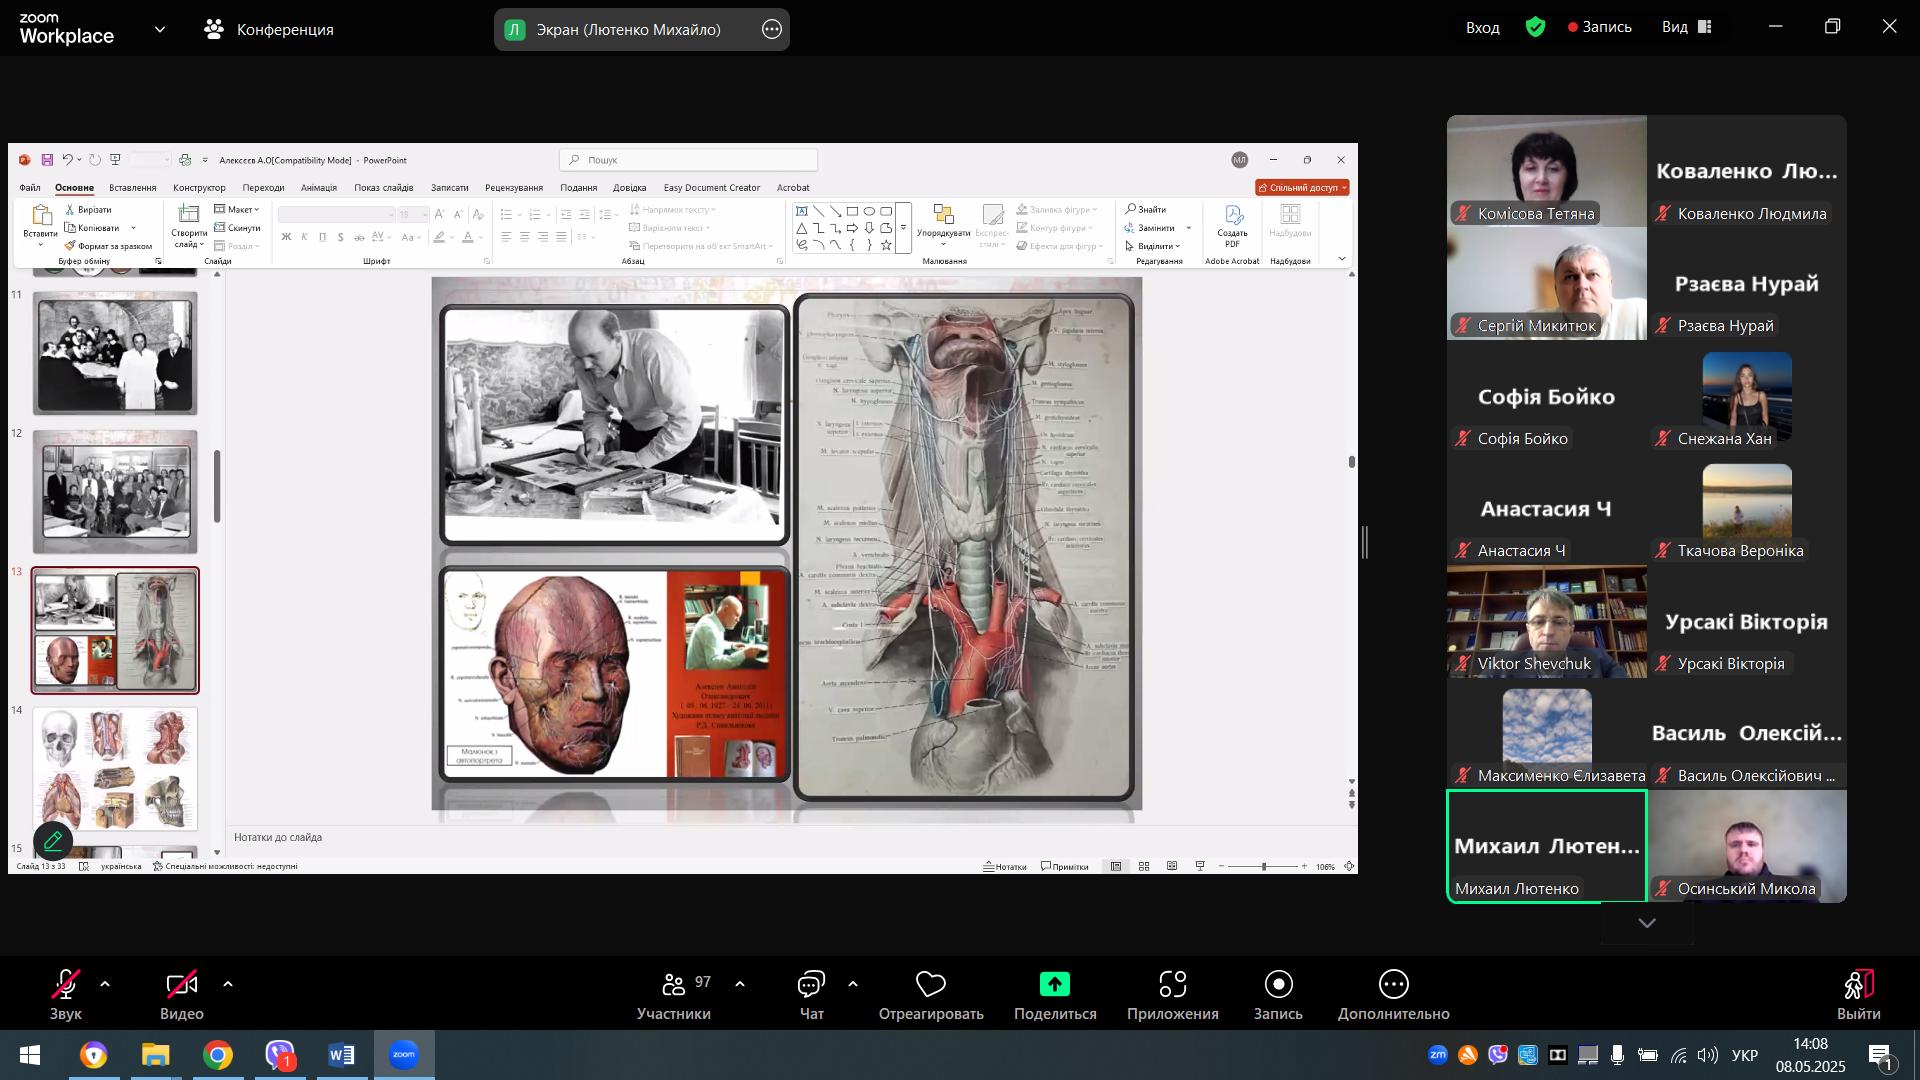Click the PowerPoint undo icon
1920x1080 pixels.
coord(67,160)
